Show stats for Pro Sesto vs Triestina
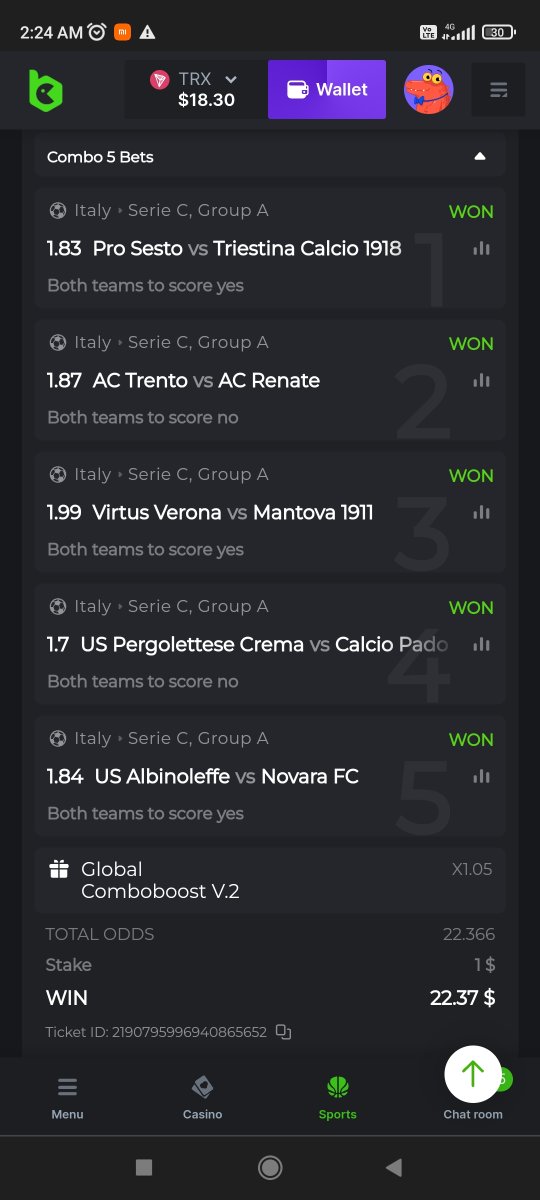The image size is (540, 1200). tap(482, 248)
